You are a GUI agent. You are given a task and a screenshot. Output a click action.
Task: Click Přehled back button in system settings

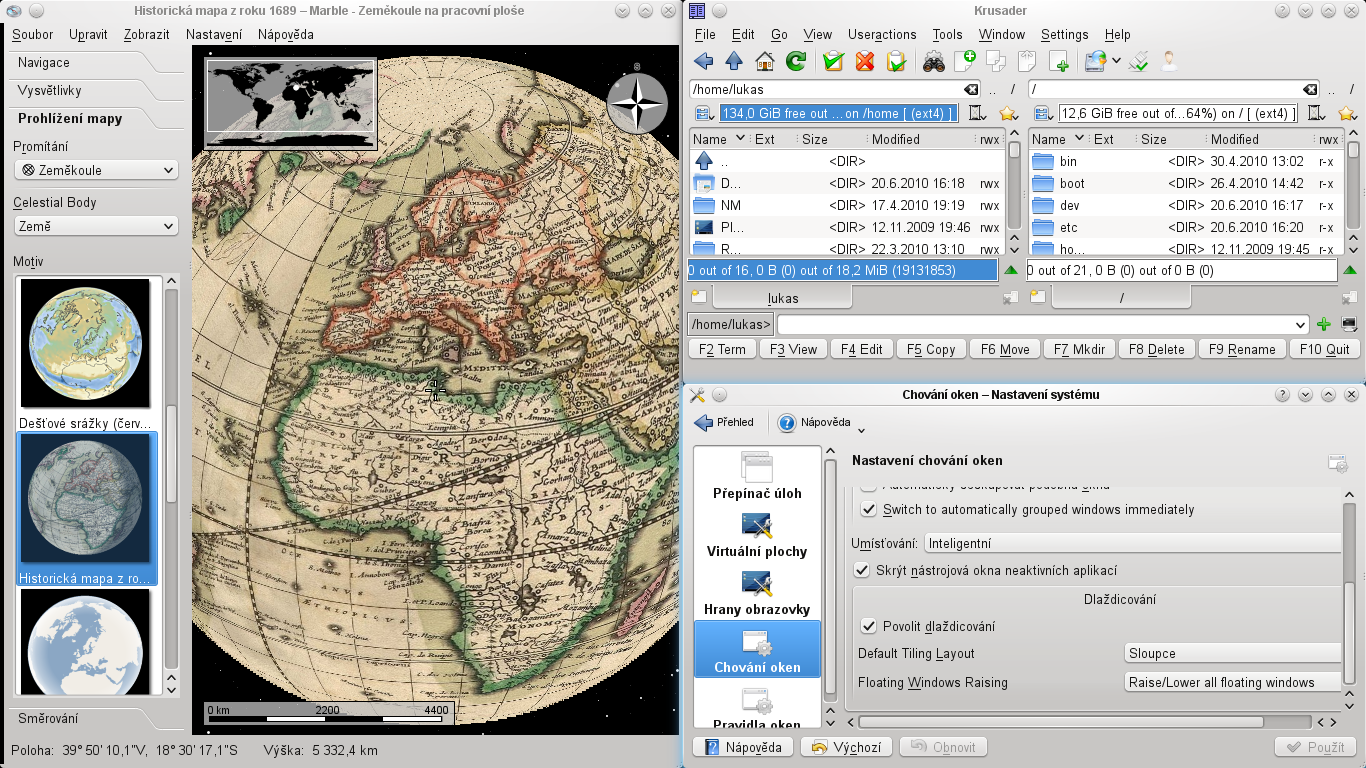[x=725, y=422]
